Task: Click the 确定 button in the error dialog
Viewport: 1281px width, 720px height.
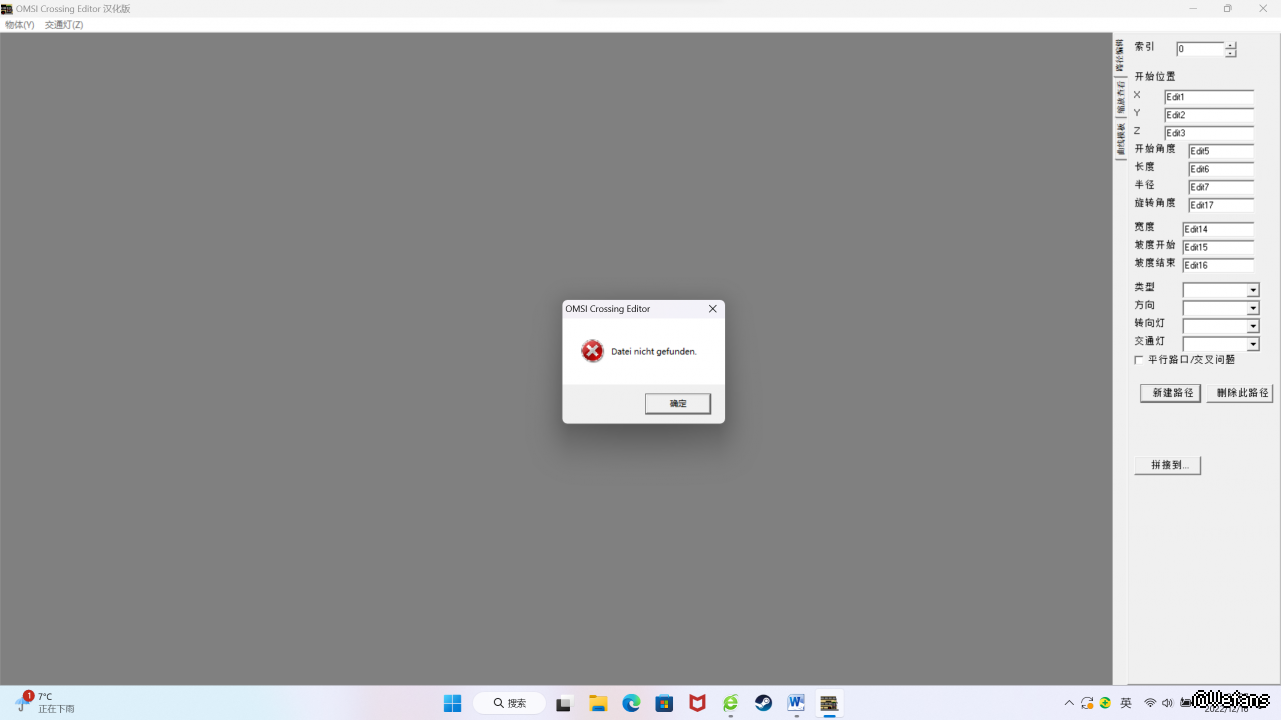Action: click(x=678, y=403)
